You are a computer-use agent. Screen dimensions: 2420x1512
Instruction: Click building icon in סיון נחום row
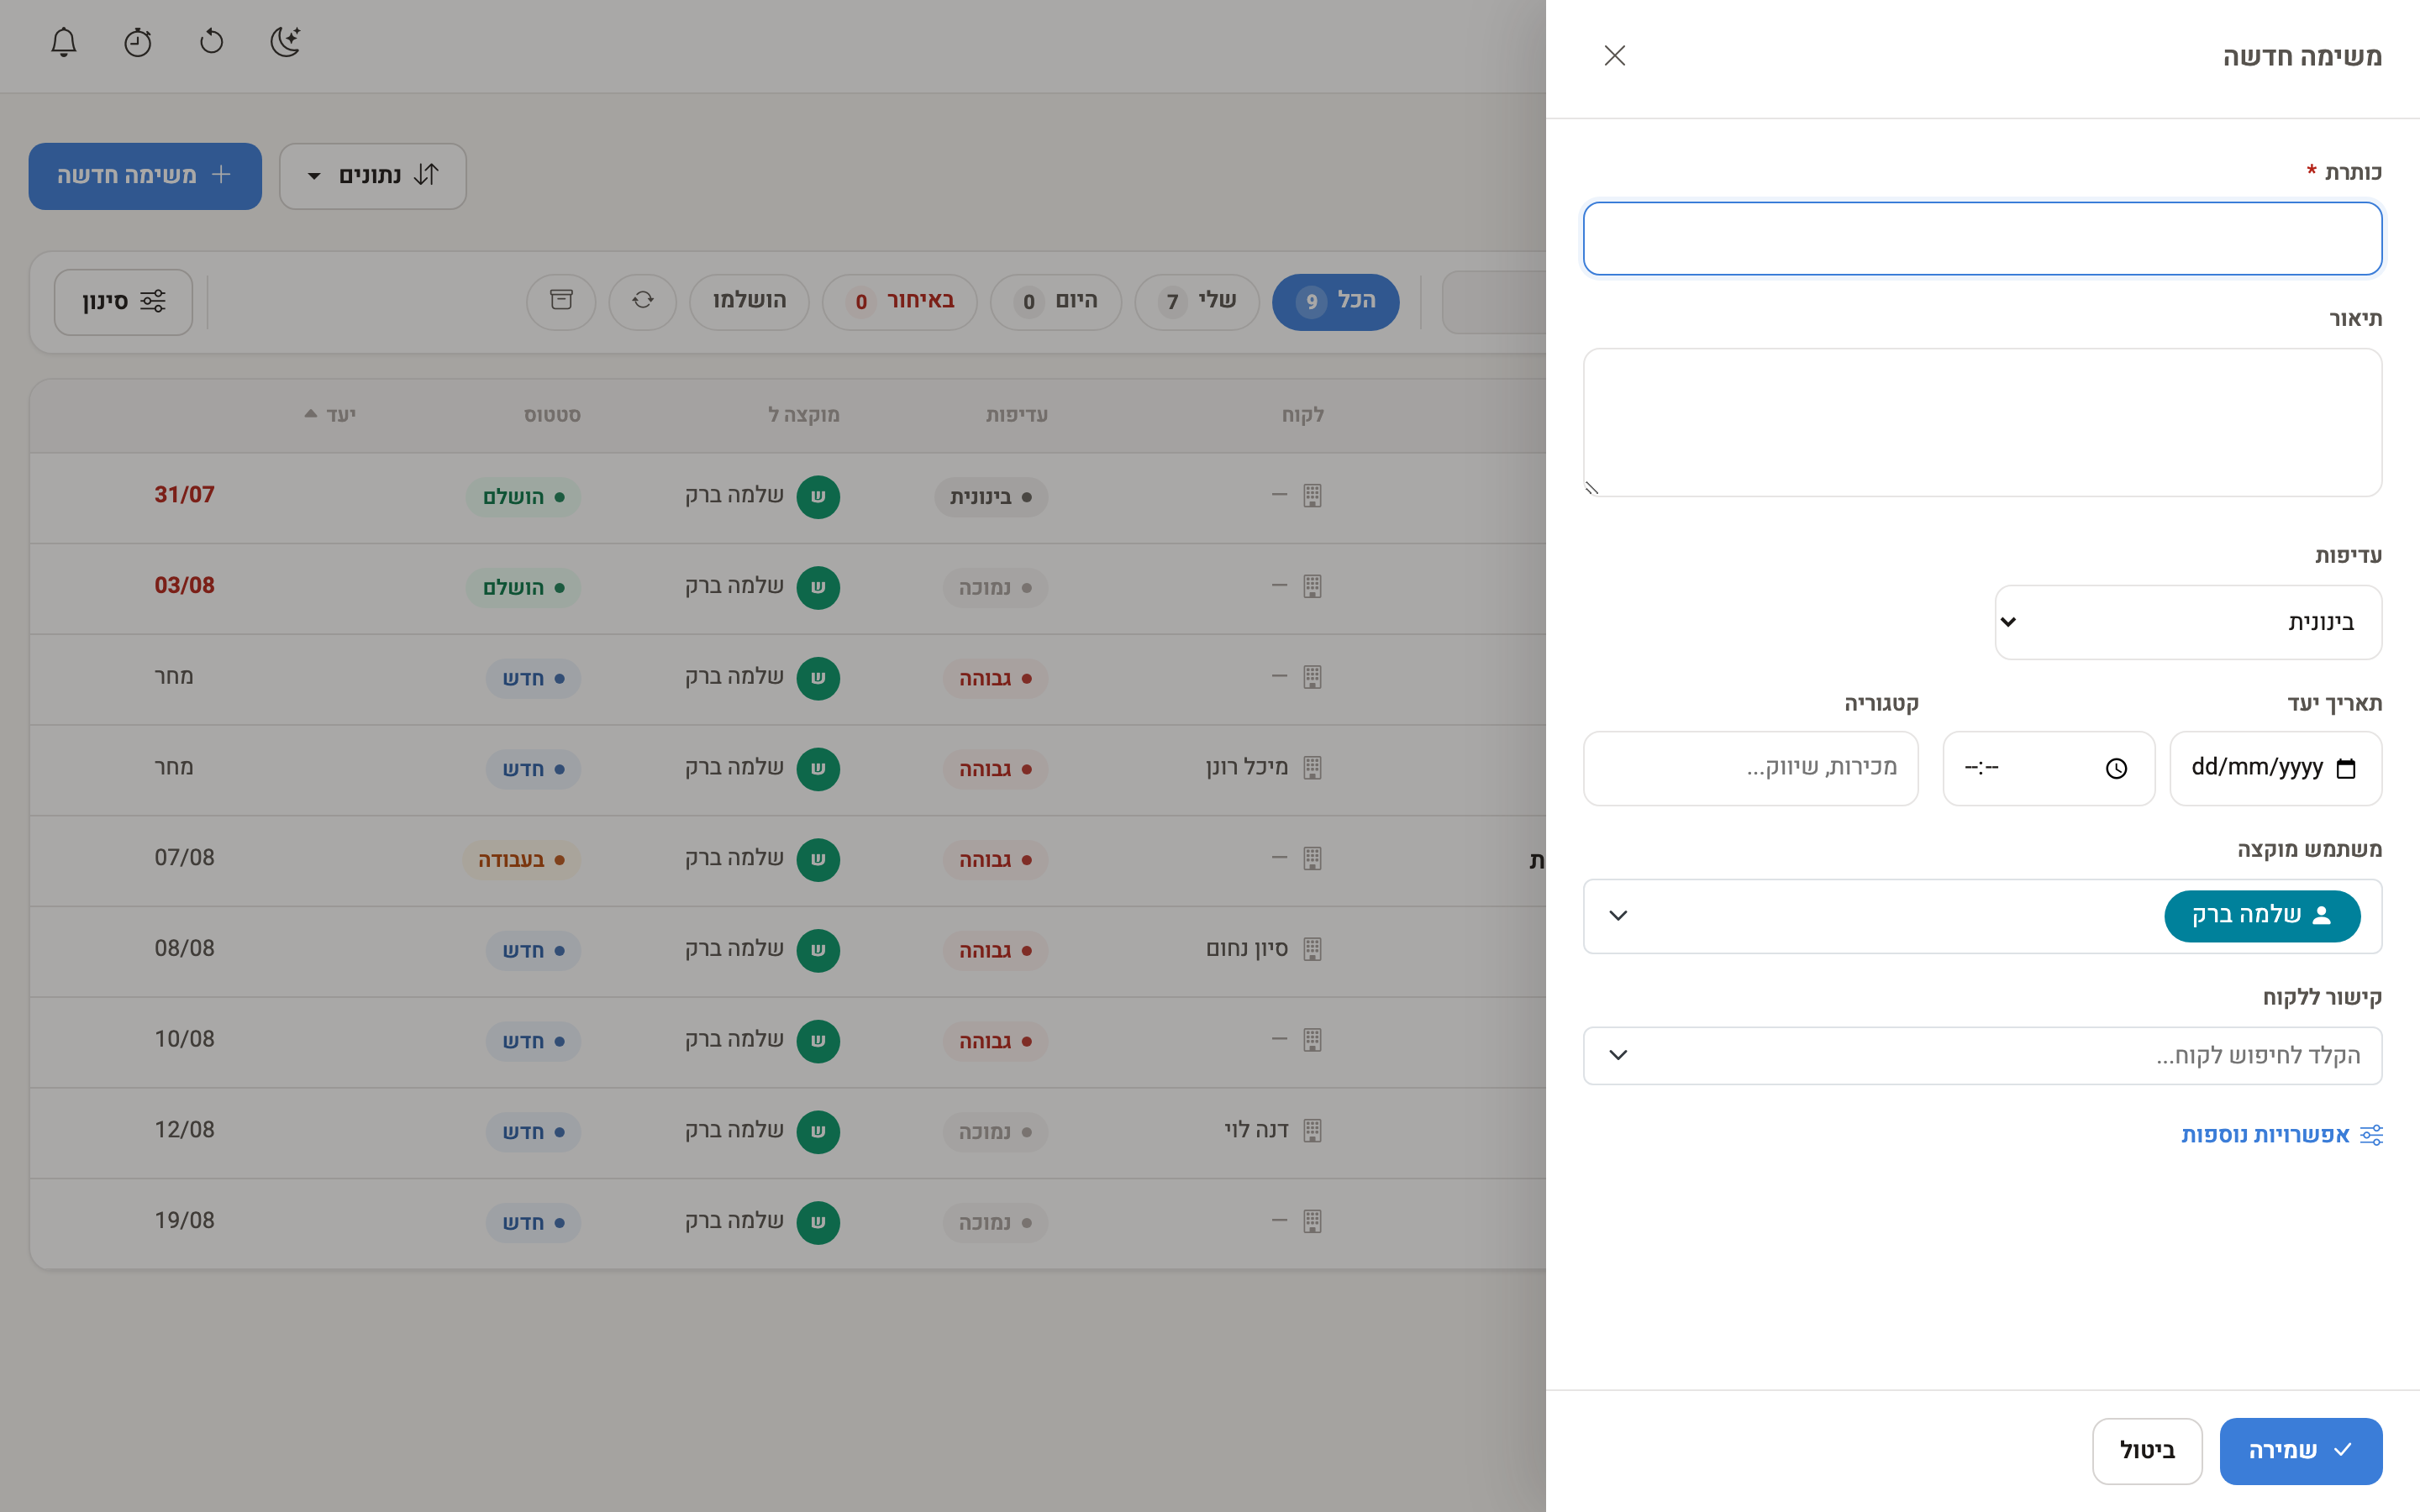tap(1313, 949)
